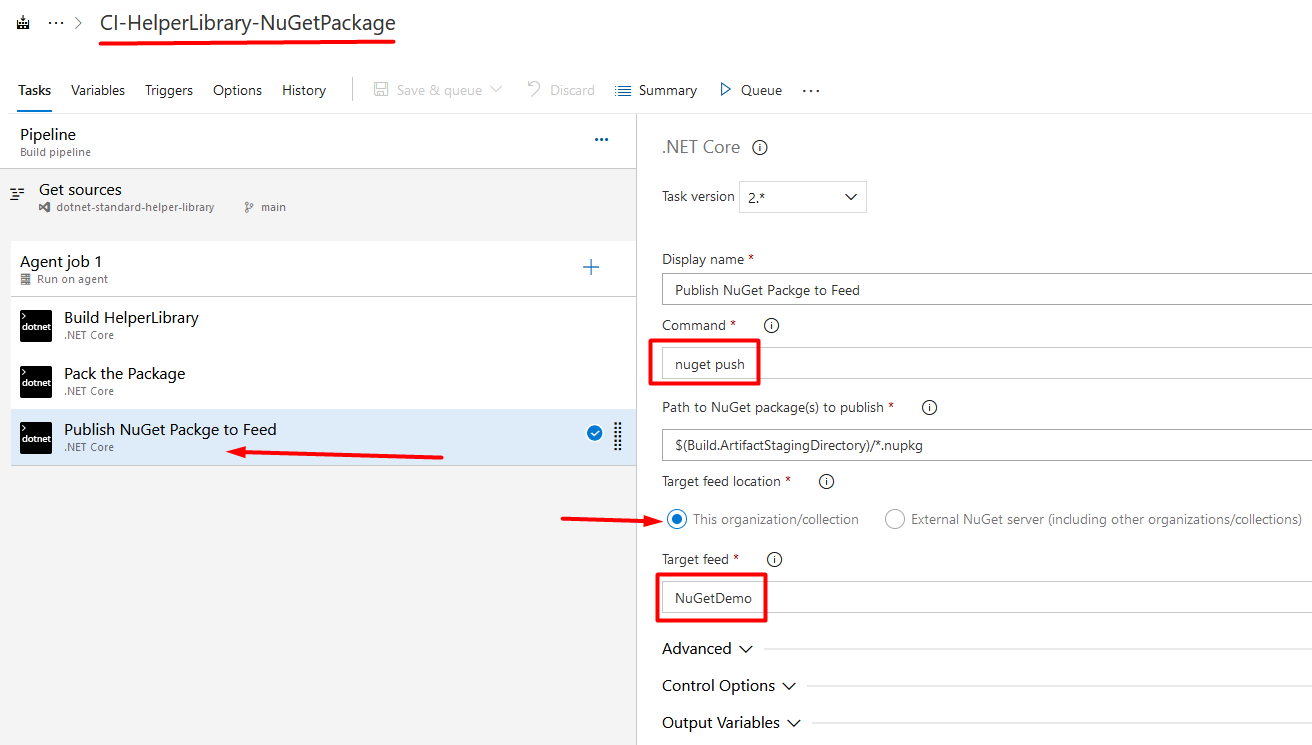Show info for the Command field
The image size is (1312, 745).
point(771,326)
